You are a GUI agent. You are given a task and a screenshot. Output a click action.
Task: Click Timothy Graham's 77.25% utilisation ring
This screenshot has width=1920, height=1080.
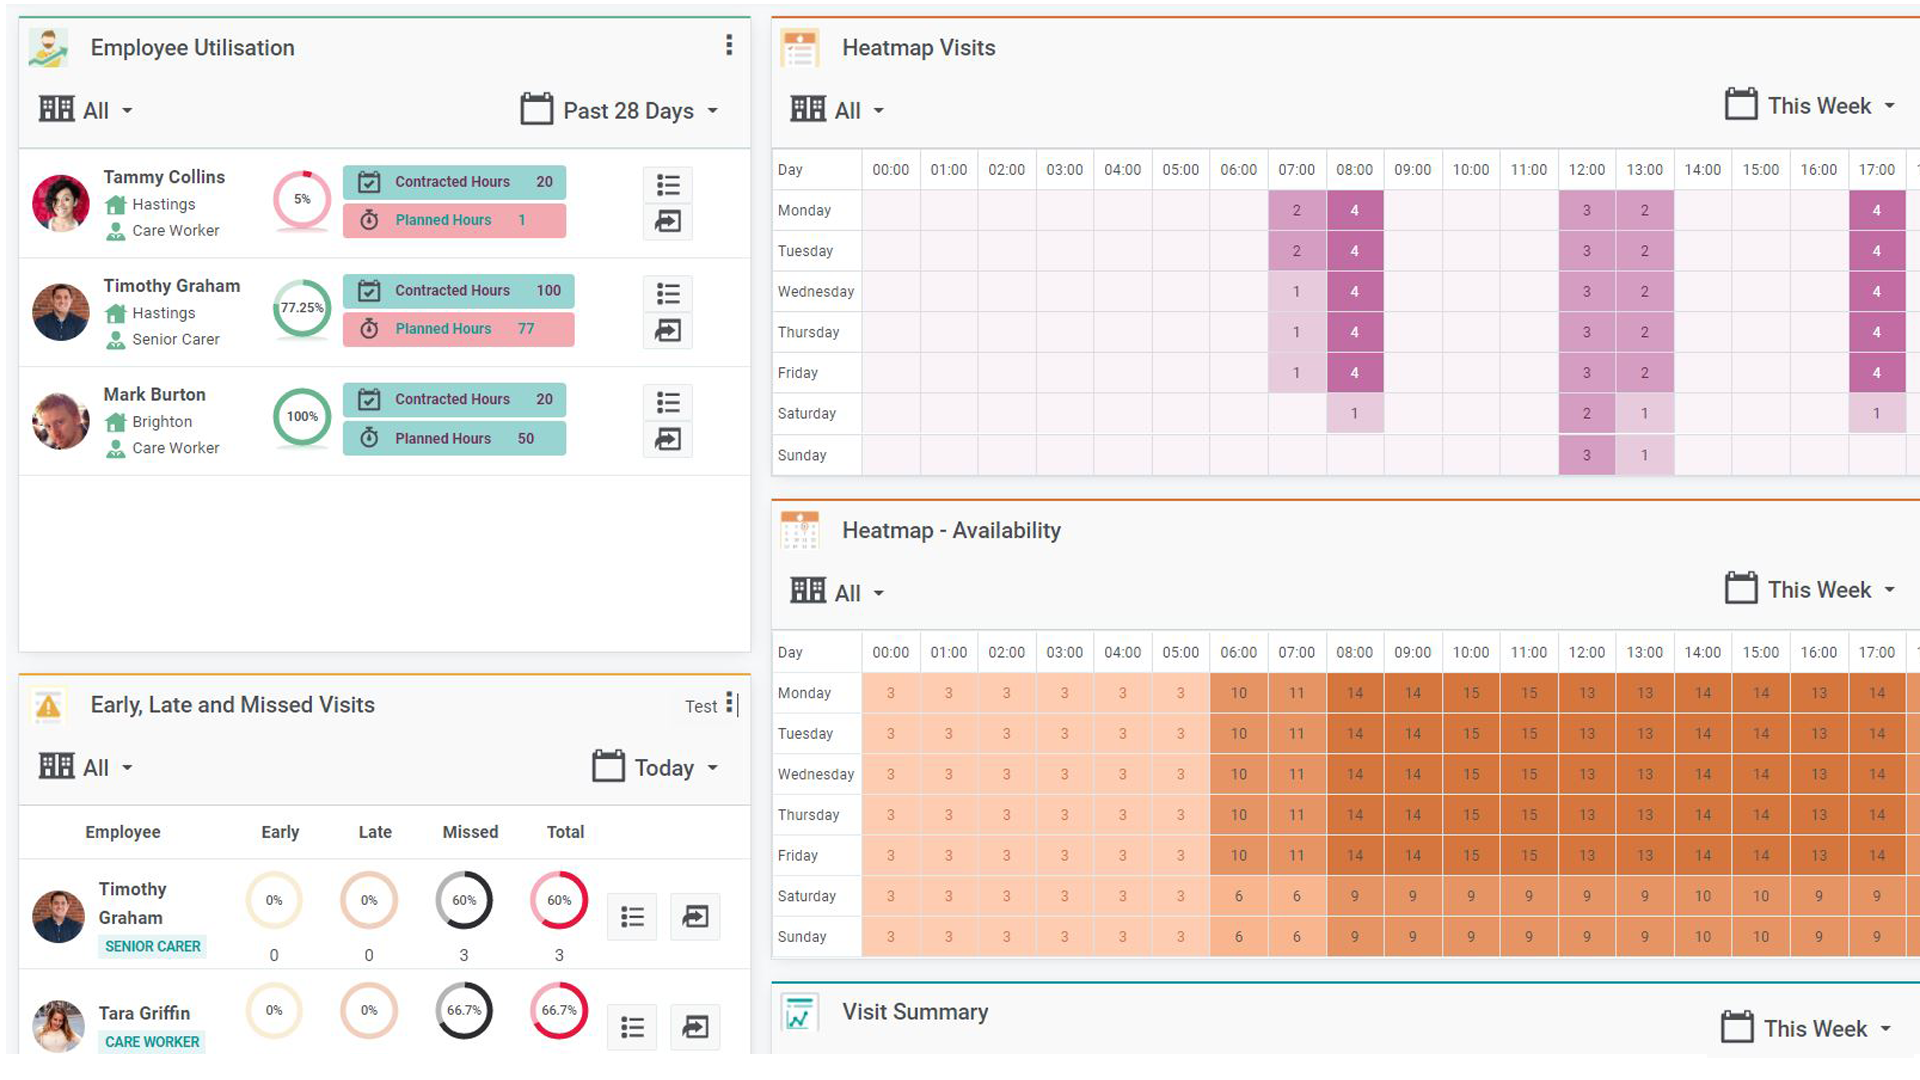(x=301, y=309)
